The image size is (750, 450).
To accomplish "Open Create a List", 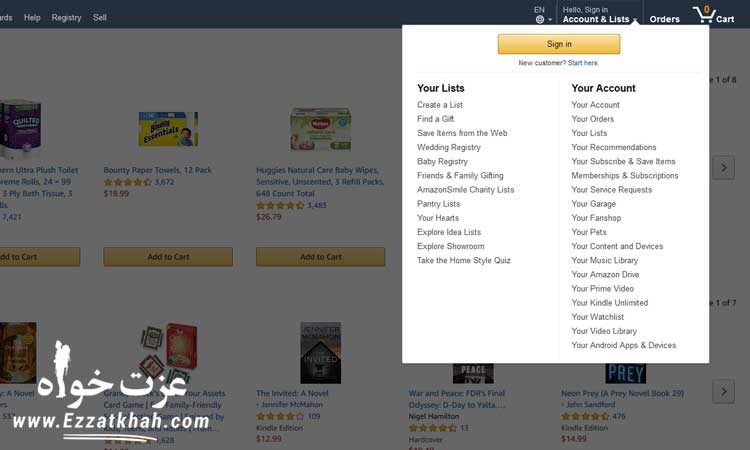I will pos(440,105).
